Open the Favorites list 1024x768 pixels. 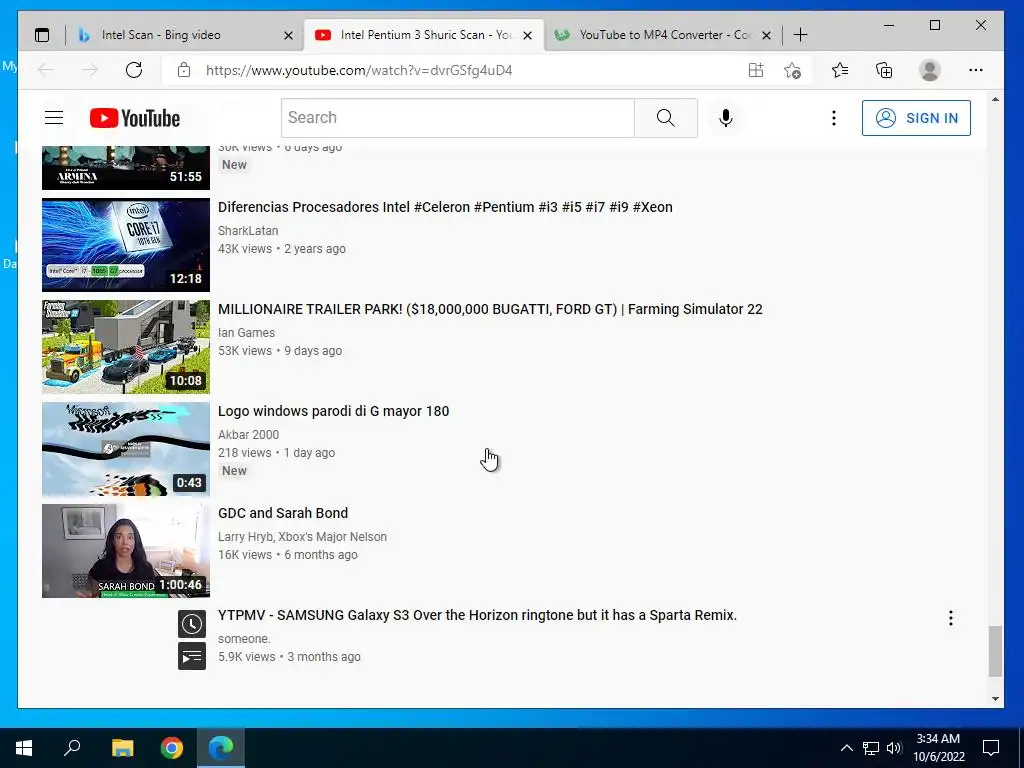(x=840, y=70)
